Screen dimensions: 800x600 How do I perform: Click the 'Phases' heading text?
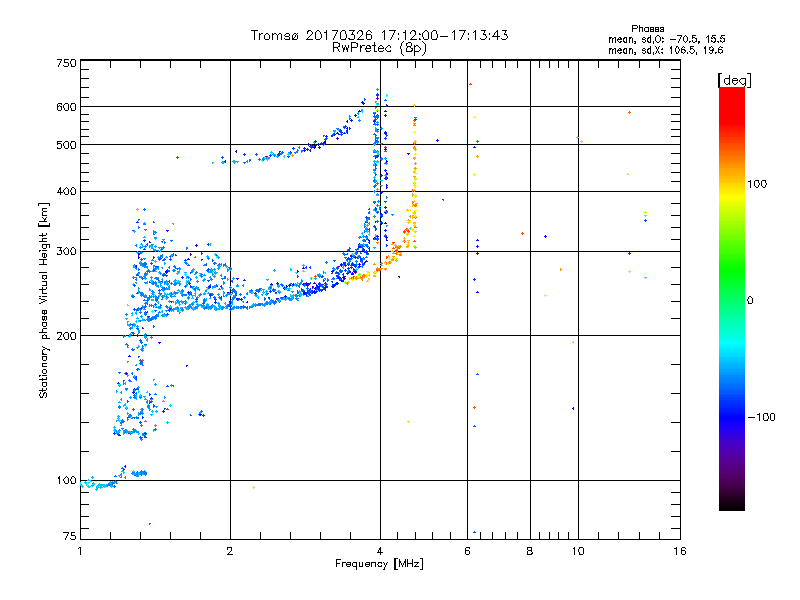(647, 29)
